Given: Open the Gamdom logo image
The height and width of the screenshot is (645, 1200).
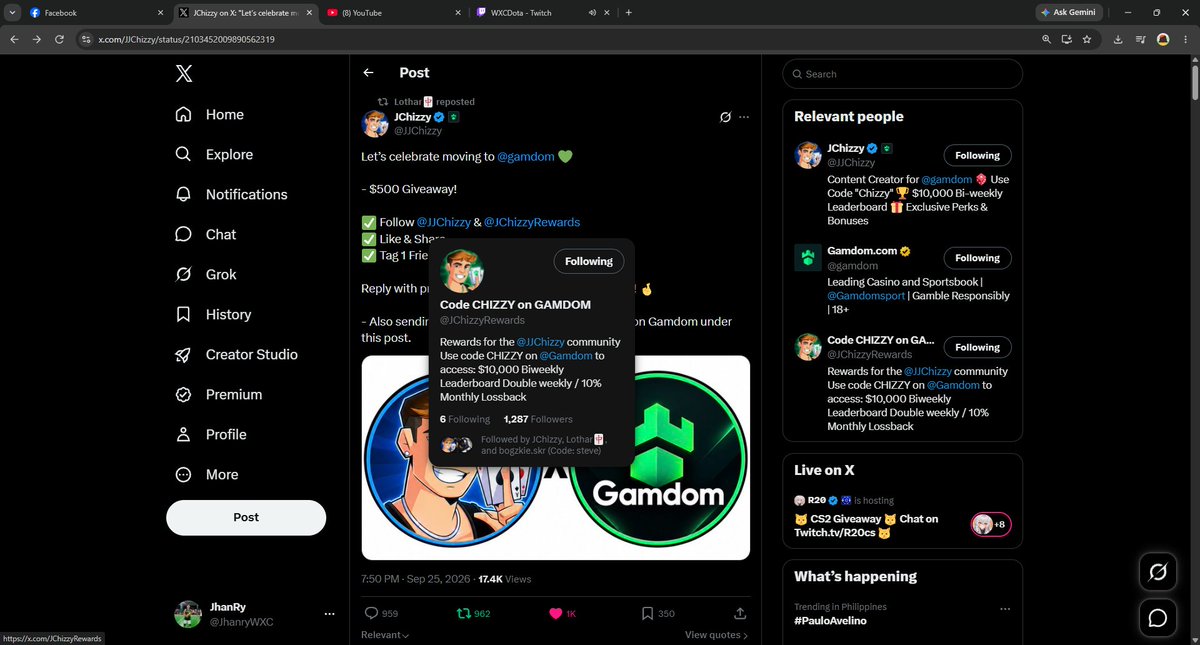Looking at the screenshot, I should (x=659, y=457).
